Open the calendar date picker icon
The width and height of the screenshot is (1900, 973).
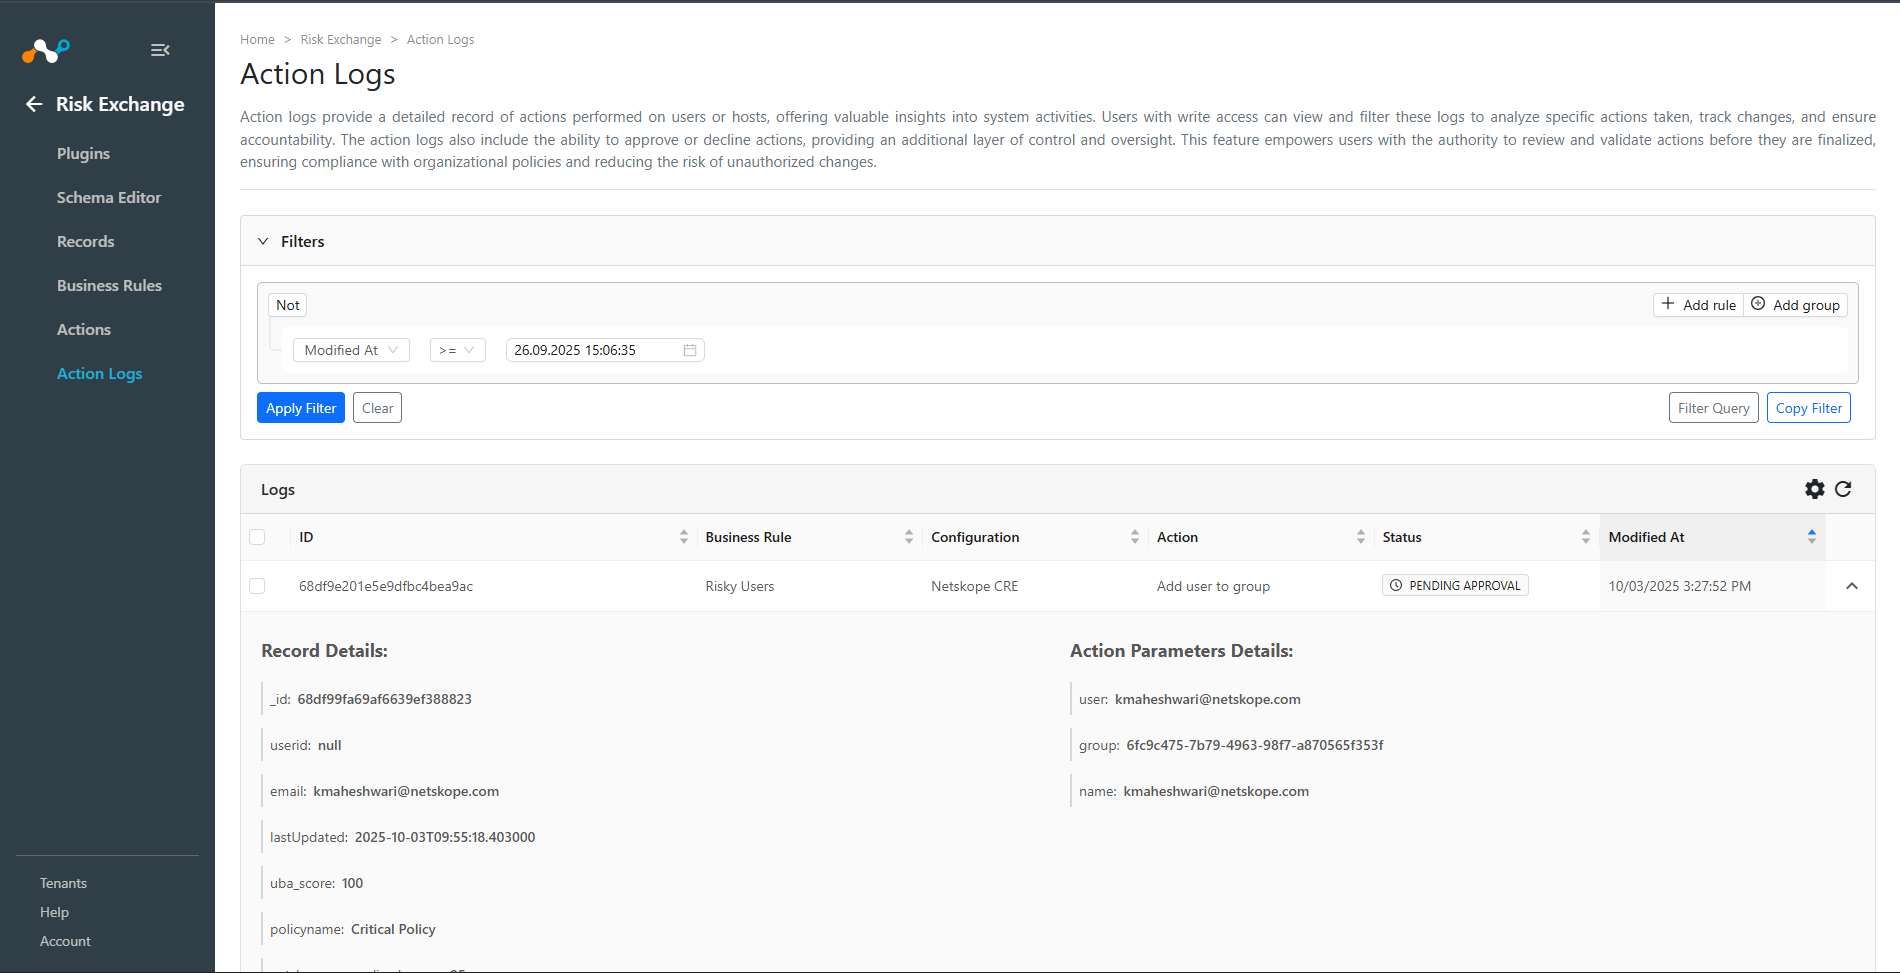pyautogui.click(x=690, y=350)
